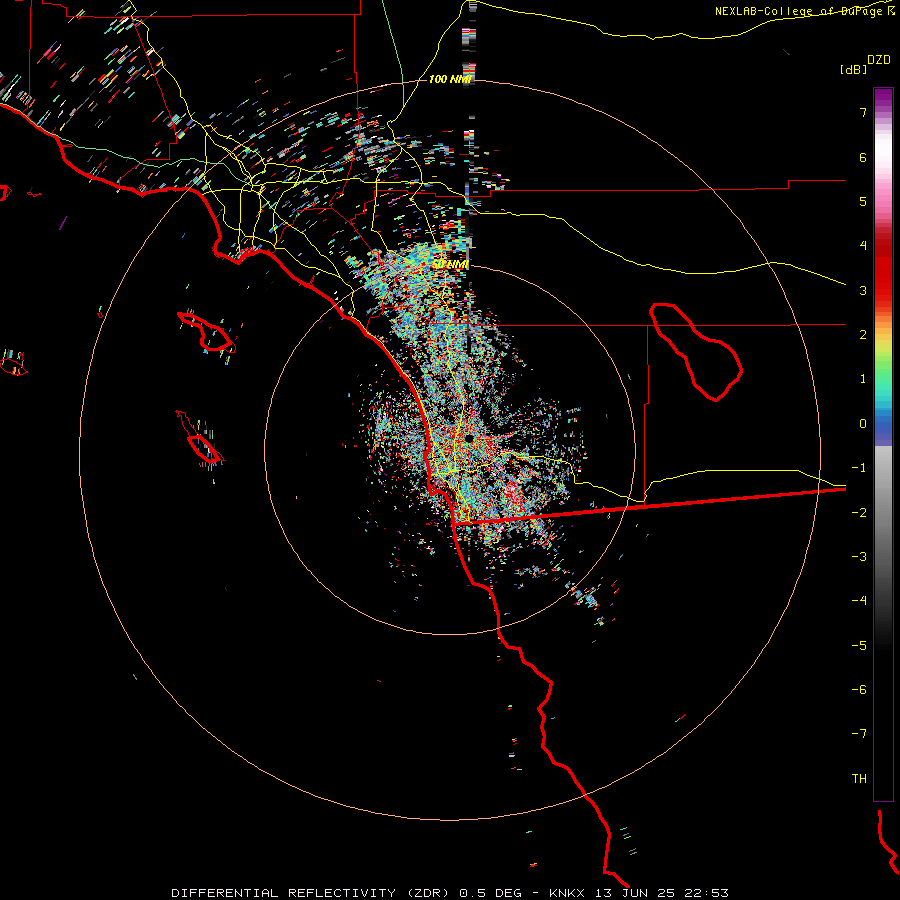Click the black radar site dot at center
Image resolution: width=900 pixels, height=900 pixels.
click(x=470, y=439)
